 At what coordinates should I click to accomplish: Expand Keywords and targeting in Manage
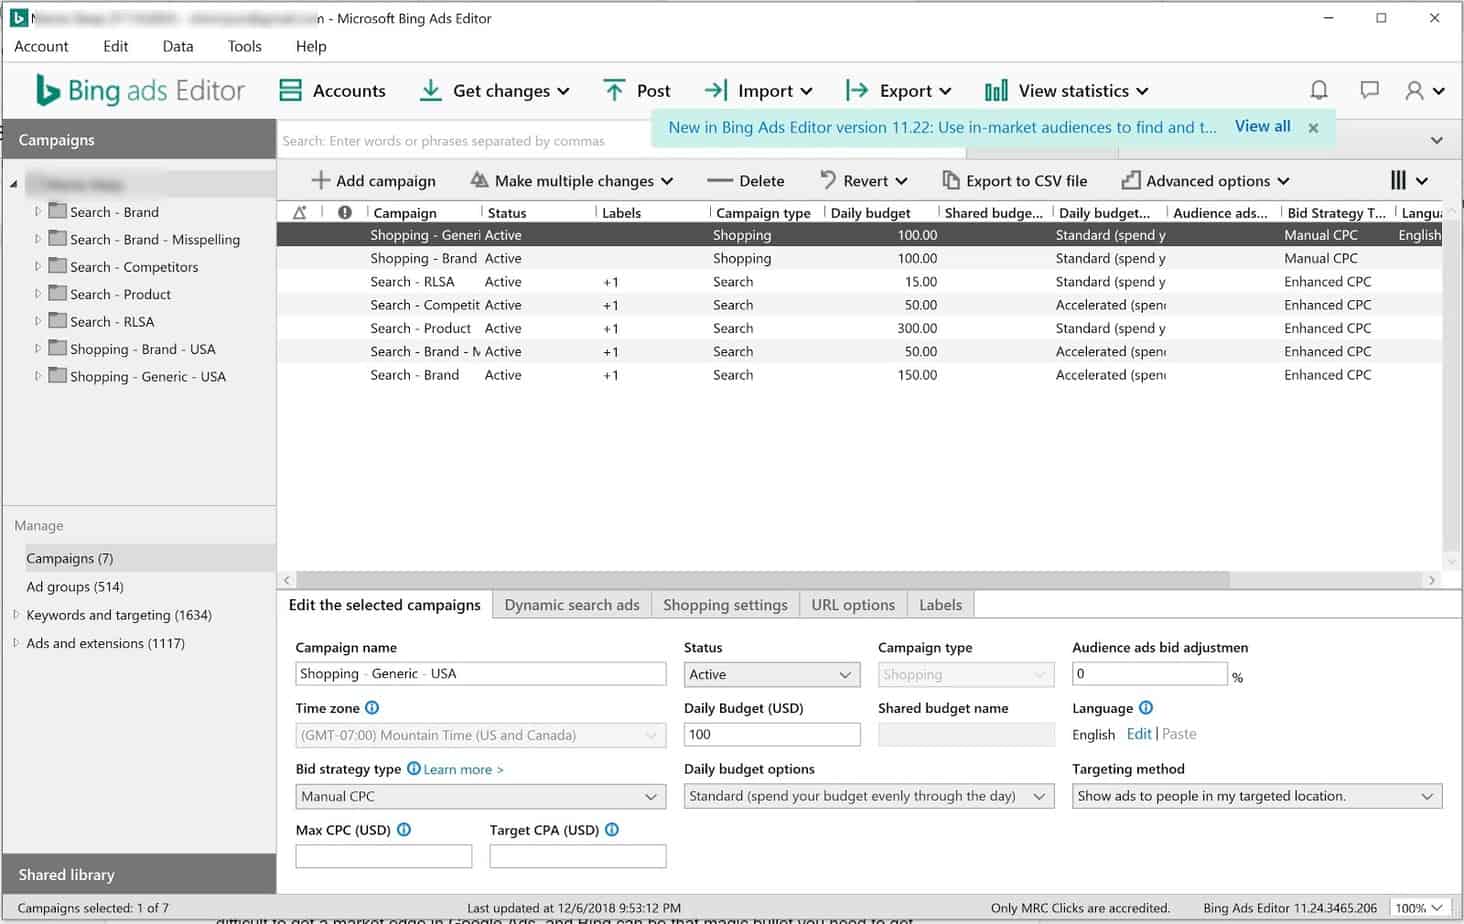pyautogui.click(x=15, y=615)
